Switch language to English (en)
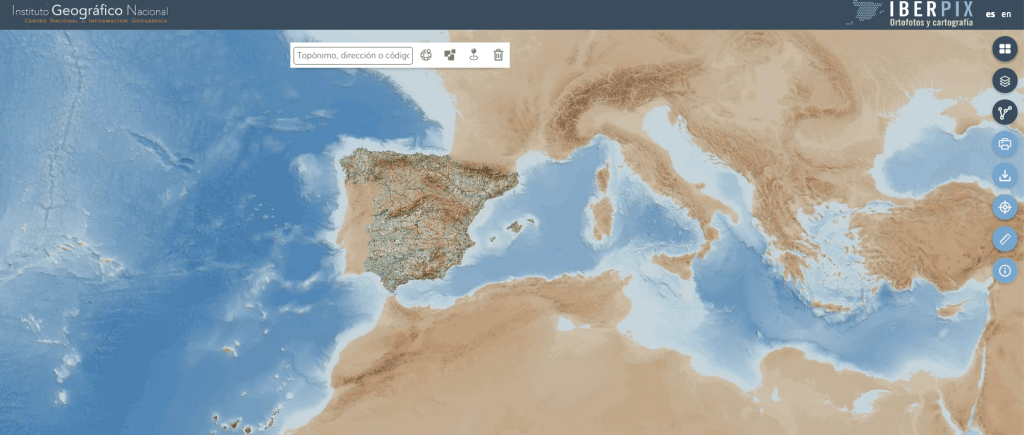1024x435 pixels. pos(1006,15)
